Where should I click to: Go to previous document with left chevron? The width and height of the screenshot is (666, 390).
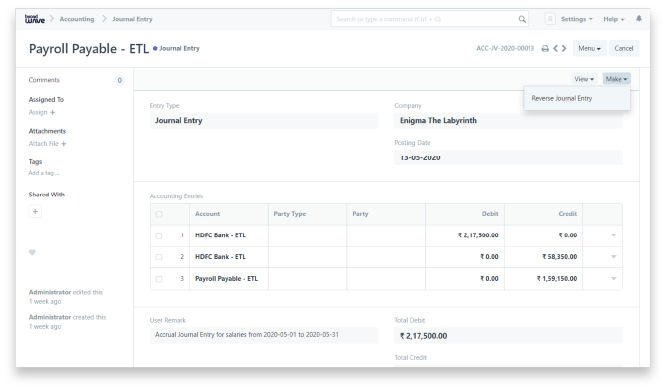coord(555,48)
